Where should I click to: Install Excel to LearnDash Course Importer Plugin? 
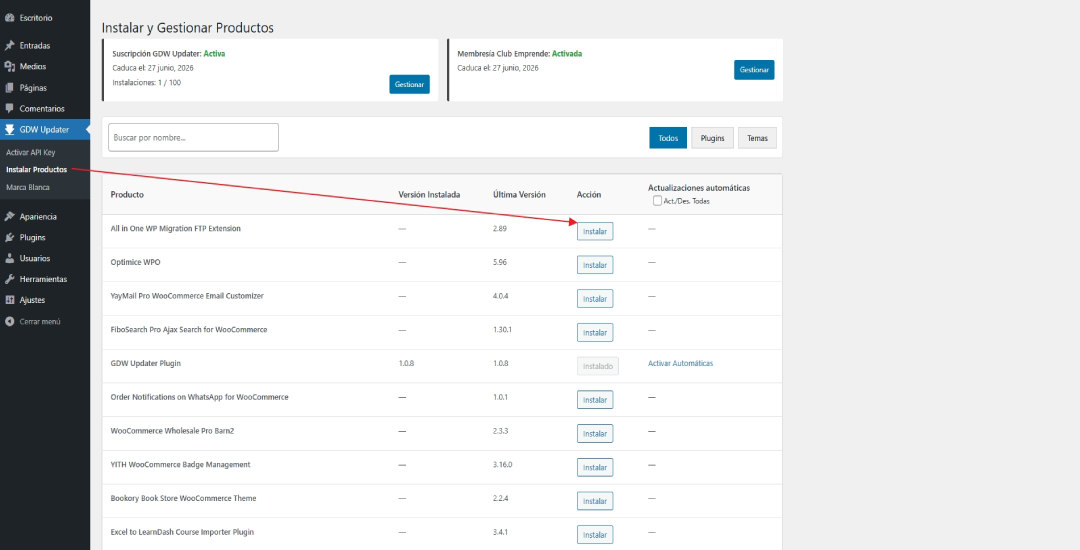tap(595, 535)
